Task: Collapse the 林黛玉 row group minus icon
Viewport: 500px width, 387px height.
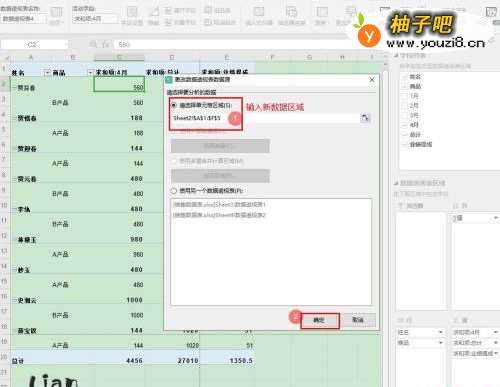Action: coord(14,240)
